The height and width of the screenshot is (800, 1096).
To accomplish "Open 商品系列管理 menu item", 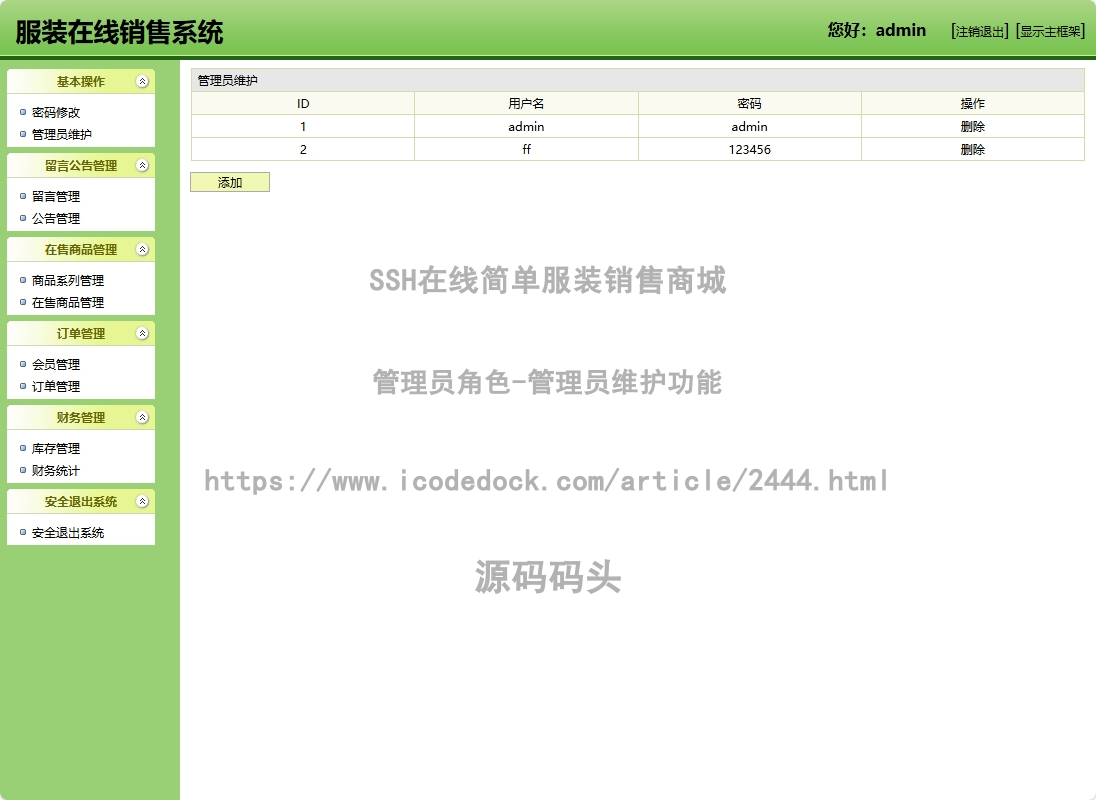I will (68, 280).
